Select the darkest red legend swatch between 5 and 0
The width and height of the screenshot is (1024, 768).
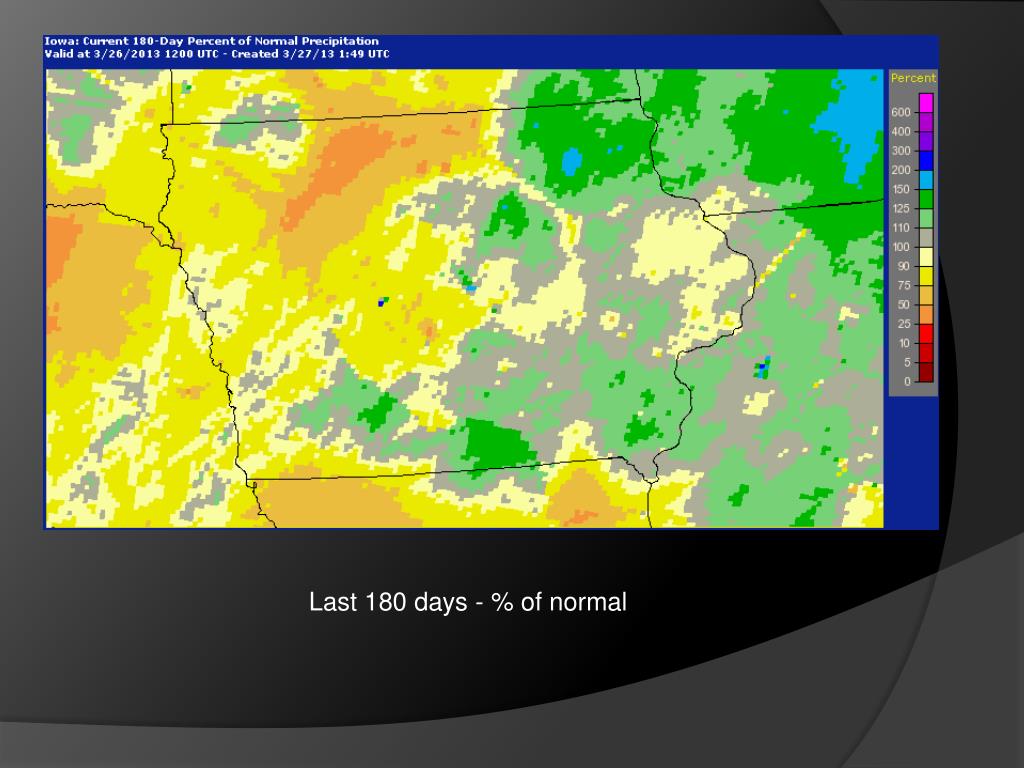coord(926,372)
